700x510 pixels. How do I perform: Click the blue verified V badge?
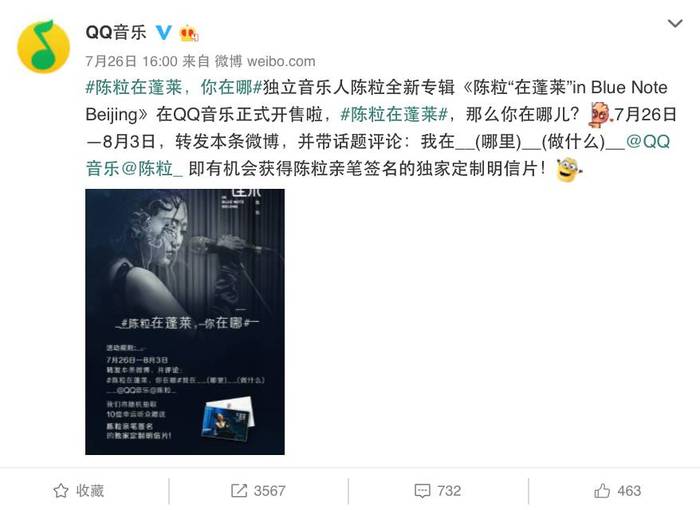pyautogui.click(x=163, y=32)
